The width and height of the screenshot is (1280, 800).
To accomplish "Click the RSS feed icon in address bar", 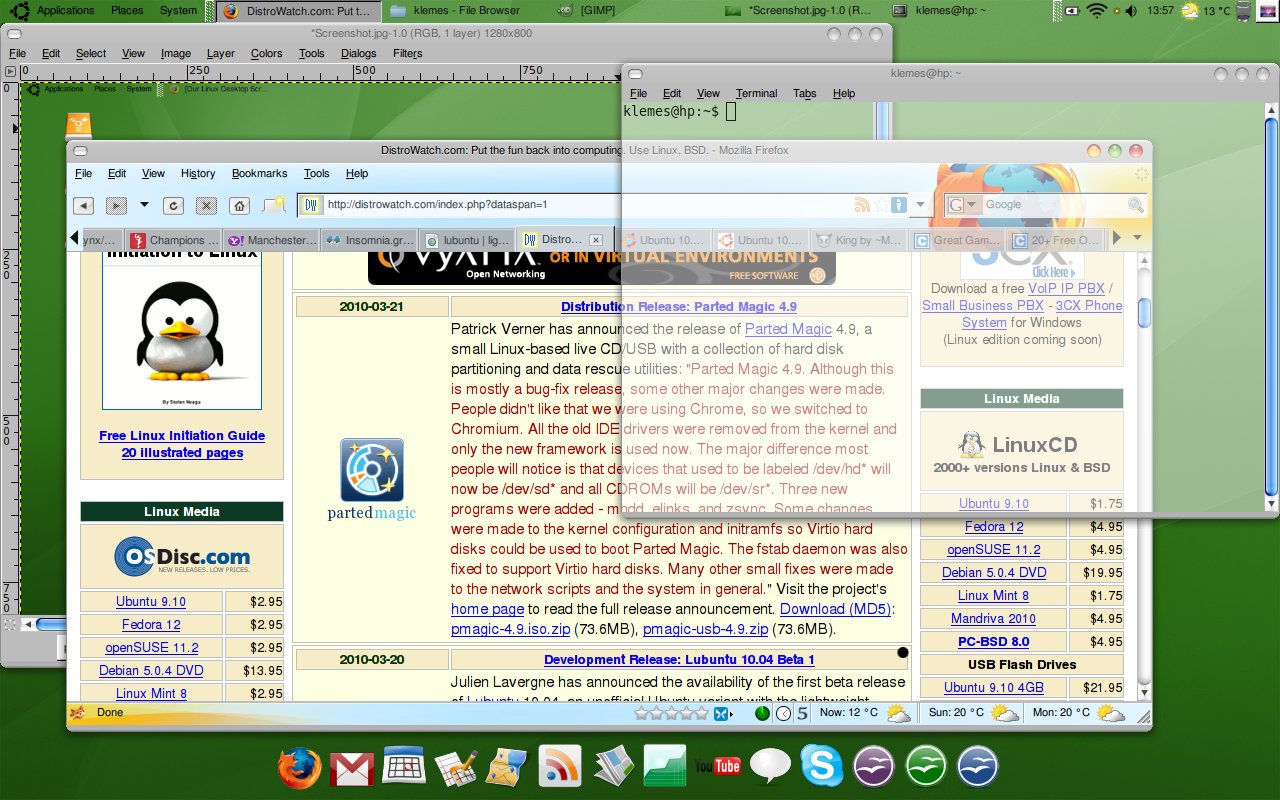I will (x=862, y=205).
